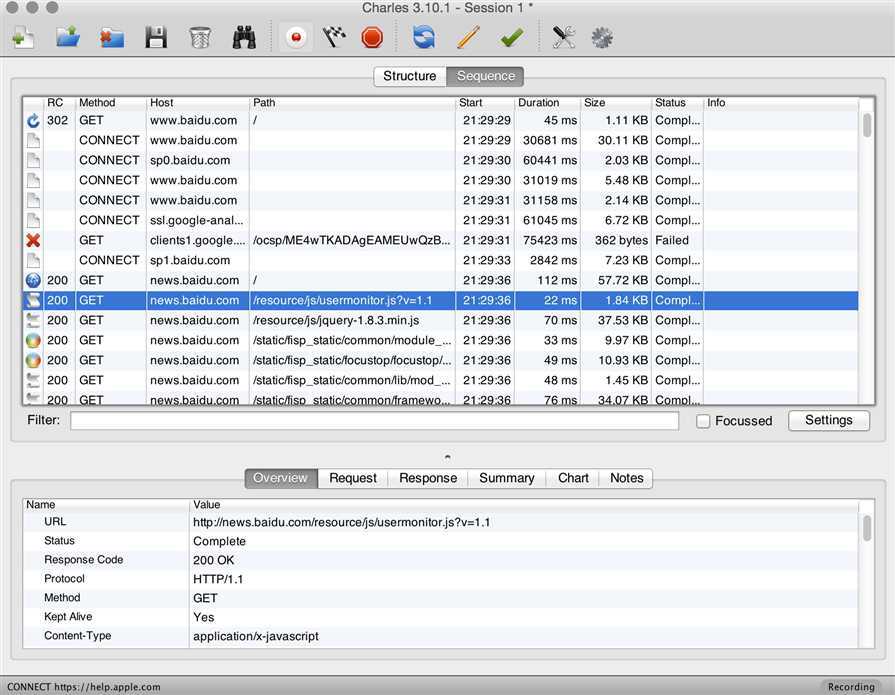
Task: Click the New Session toolbar icon
Action: 23,38
